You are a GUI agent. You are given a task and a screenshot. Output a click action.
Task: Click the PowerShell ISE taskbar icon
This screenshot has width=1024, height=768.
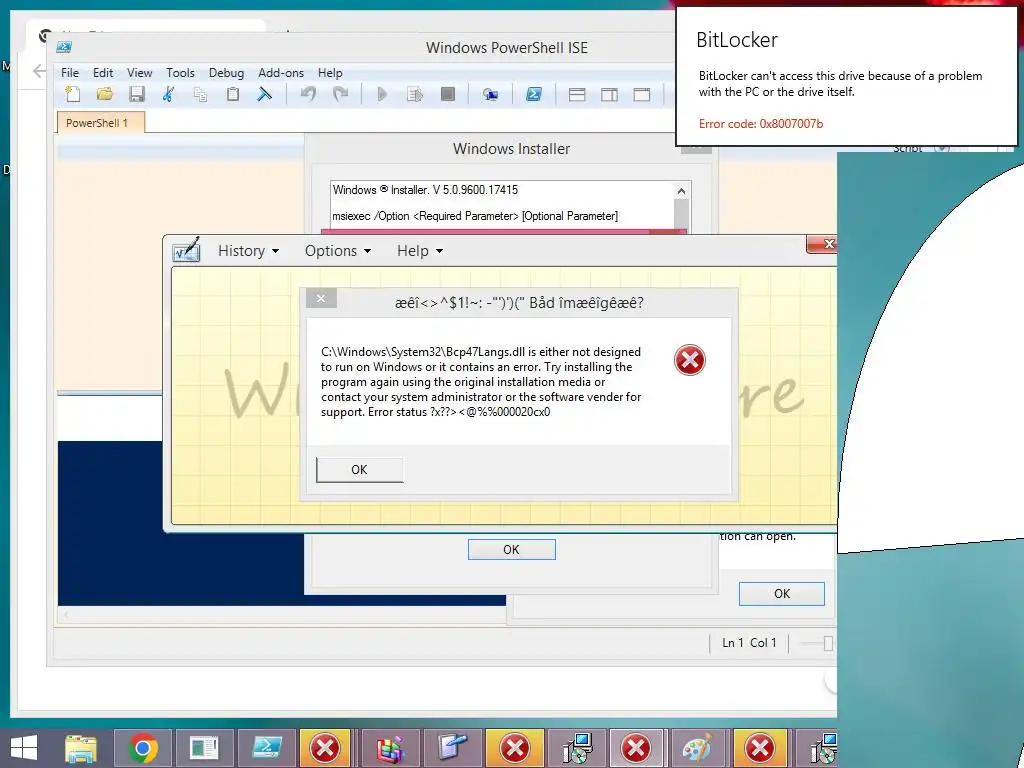click(266, 748)
